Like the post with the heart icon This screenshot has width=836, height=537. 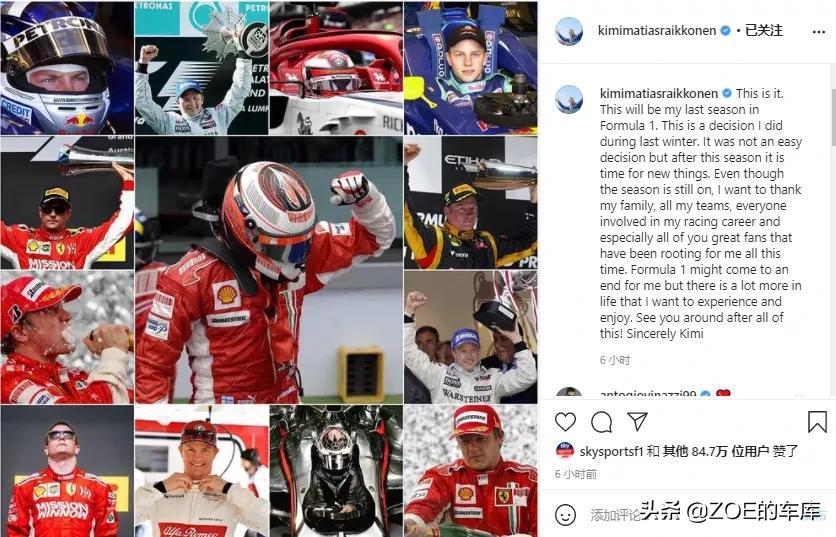coord(565,422)
